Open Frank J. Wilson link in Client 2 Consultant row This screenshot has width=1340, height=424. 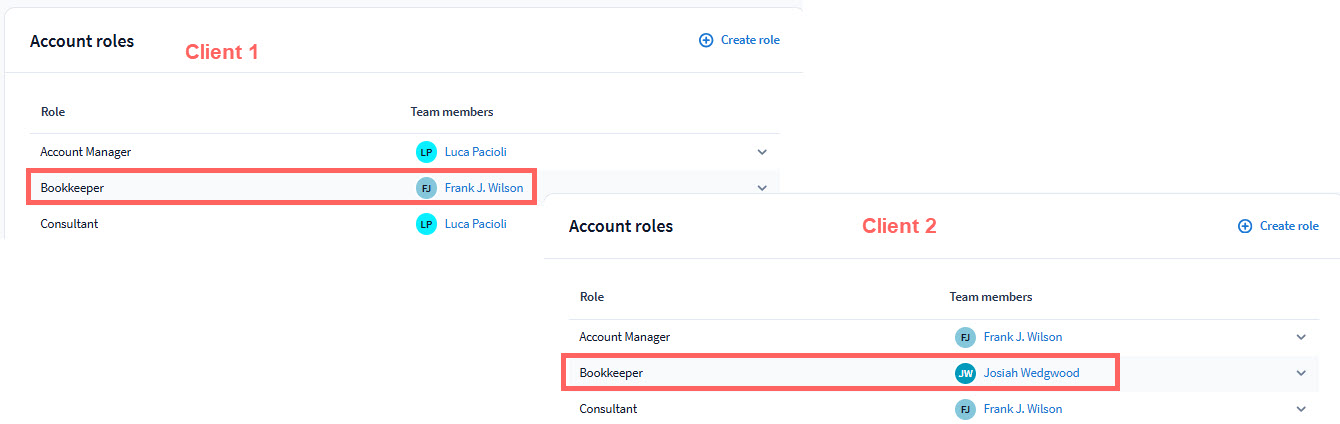[x=1023, y=409]
